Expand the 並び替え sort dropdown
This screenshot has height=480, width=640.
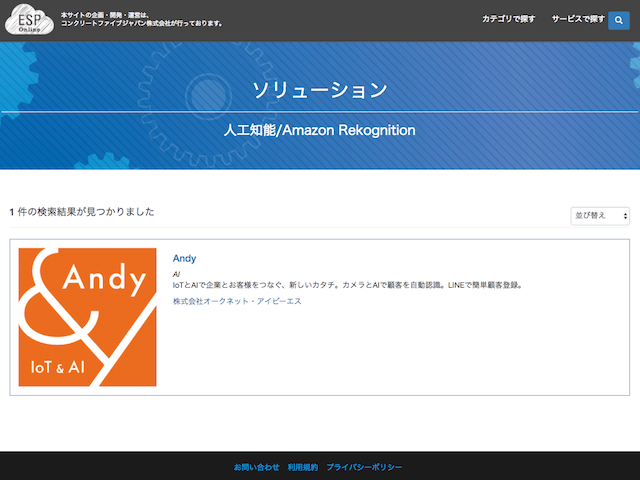tap(600, 216)
